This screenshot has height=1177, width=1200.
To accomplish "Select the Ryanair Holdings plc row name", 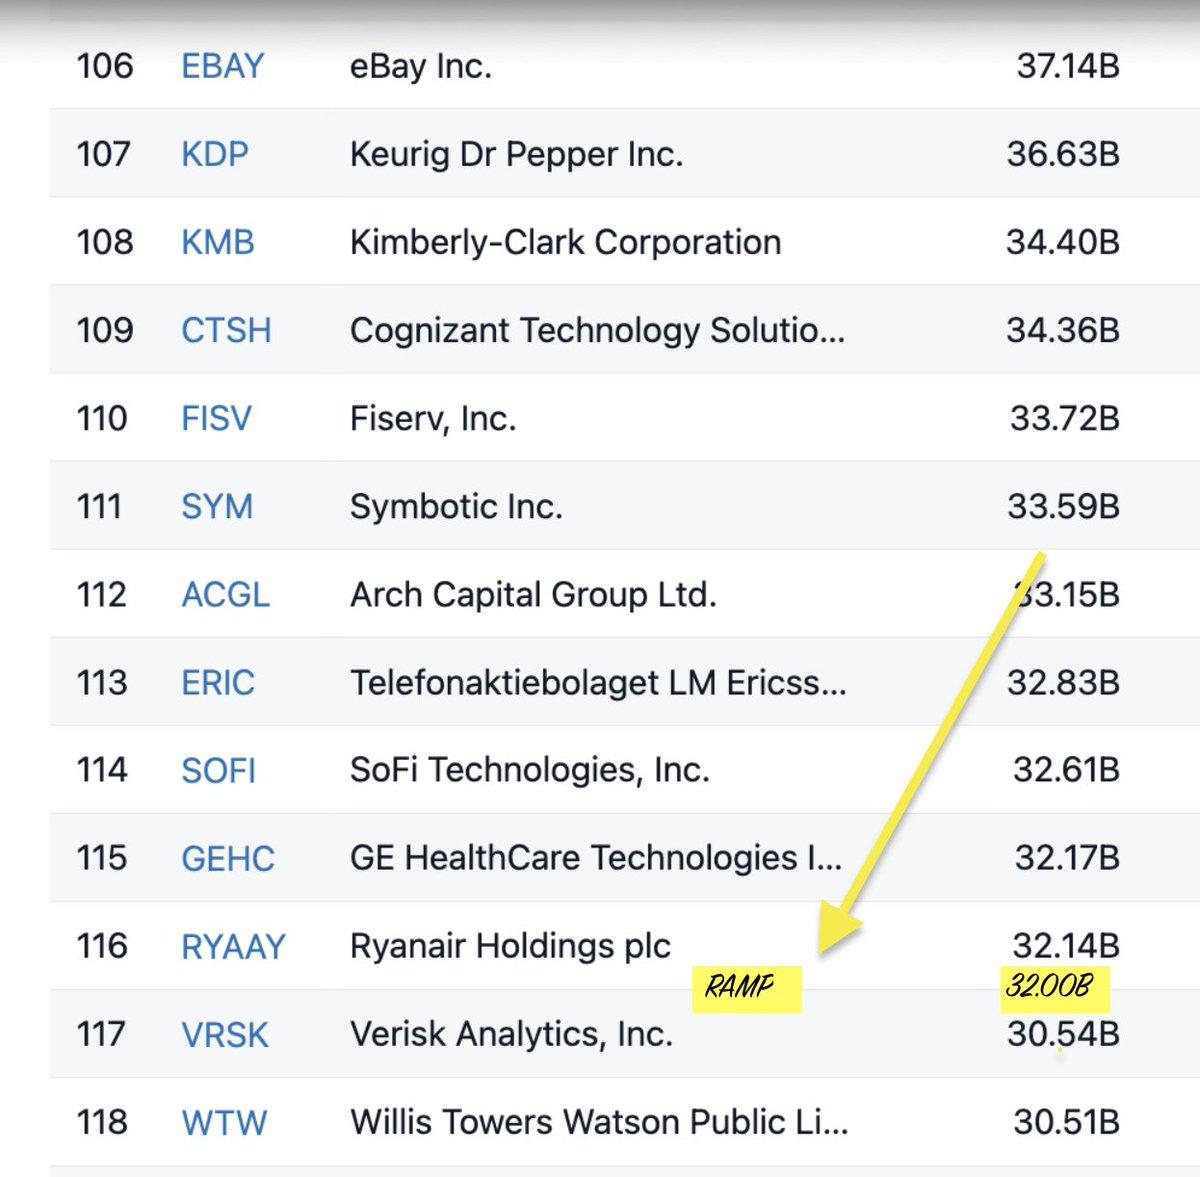I will click(x=510, y=946).
